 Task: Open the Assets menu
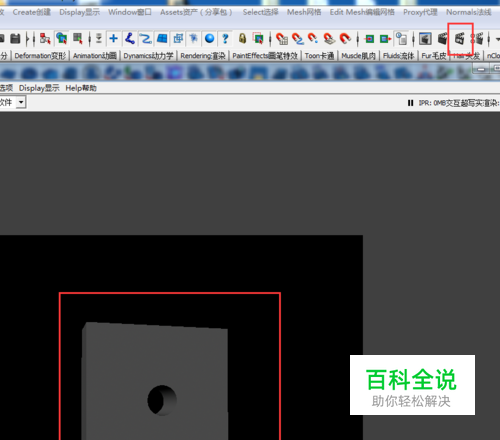pos(196,12)
